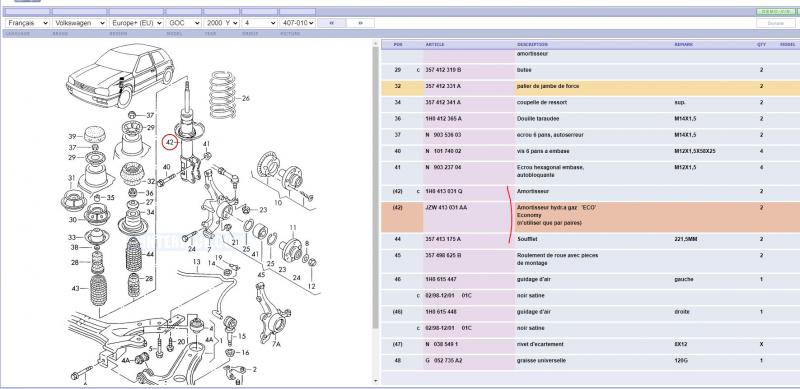Screen dimensions: 800x389
Task: Click part label 11 near wheel hub
Action: (293, 228)
